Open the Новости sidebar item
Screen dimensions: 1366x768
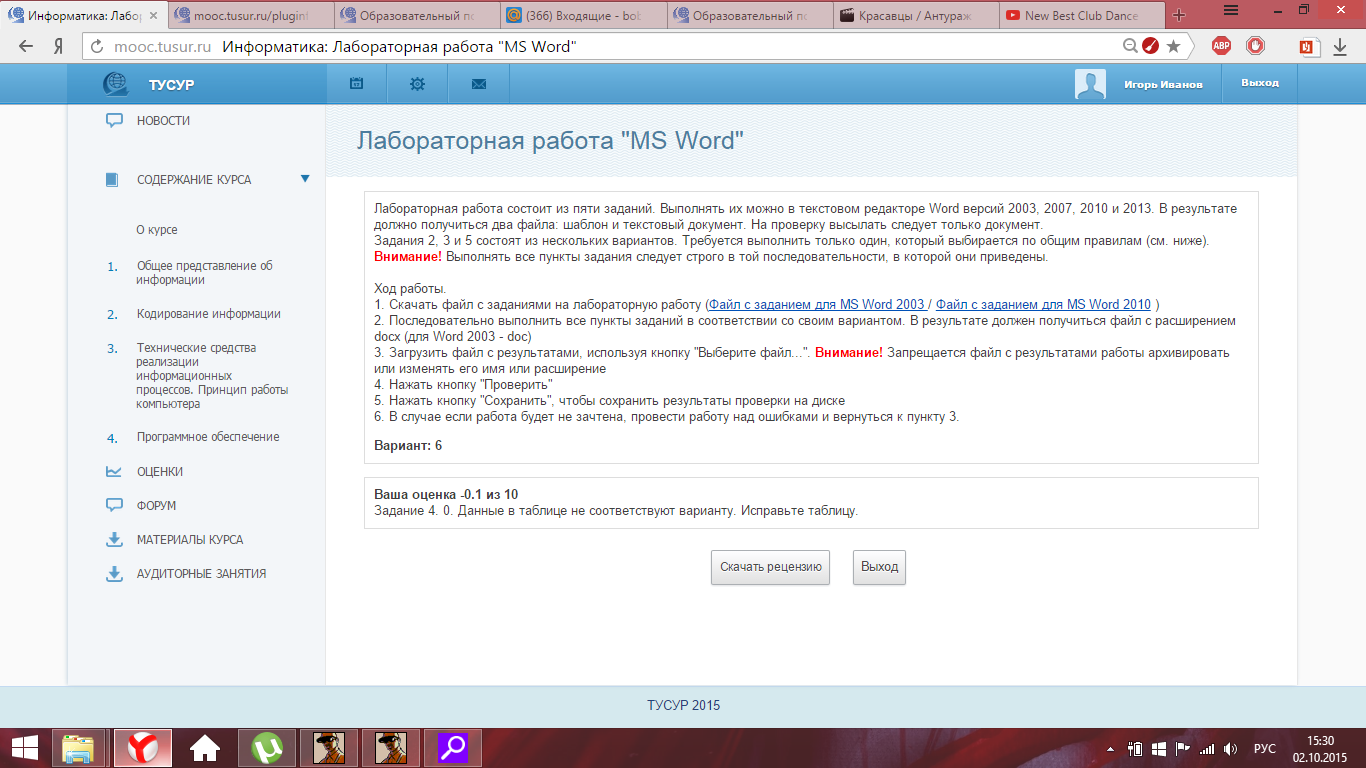coord(163,121)
